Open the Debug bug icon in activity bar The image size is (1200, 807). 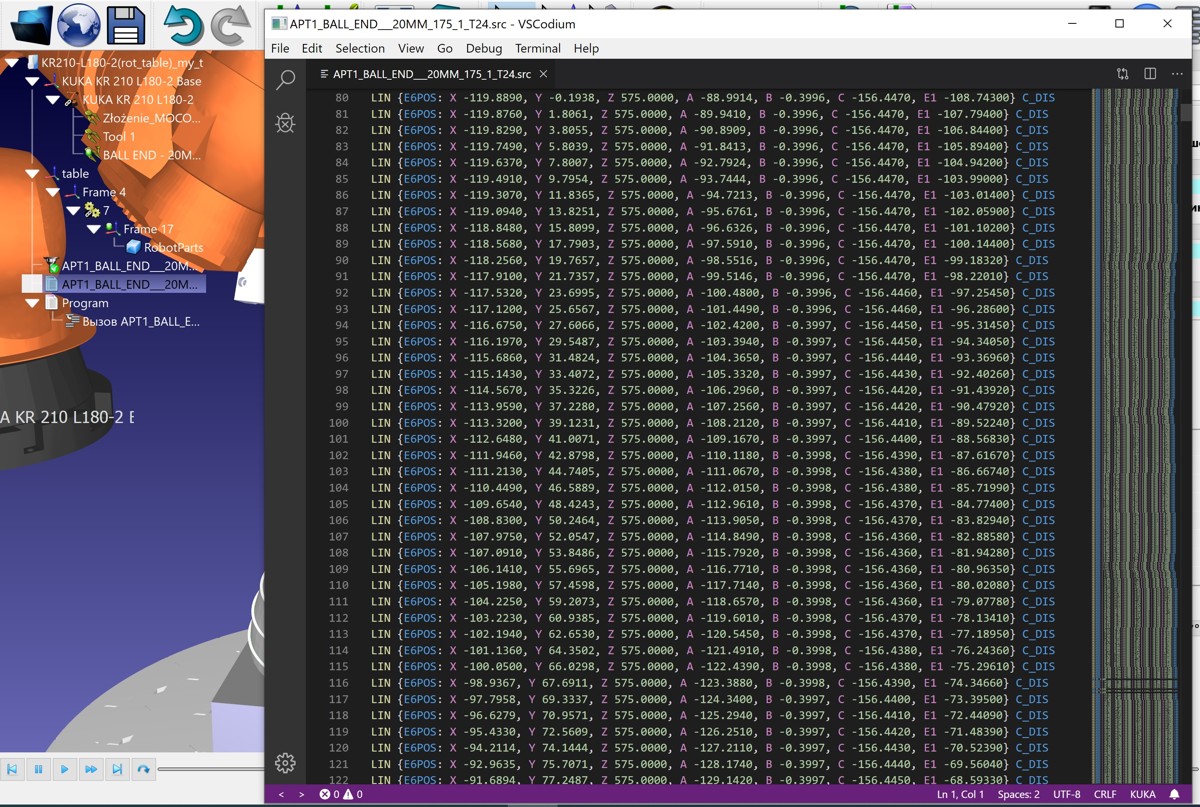(286, 123)
